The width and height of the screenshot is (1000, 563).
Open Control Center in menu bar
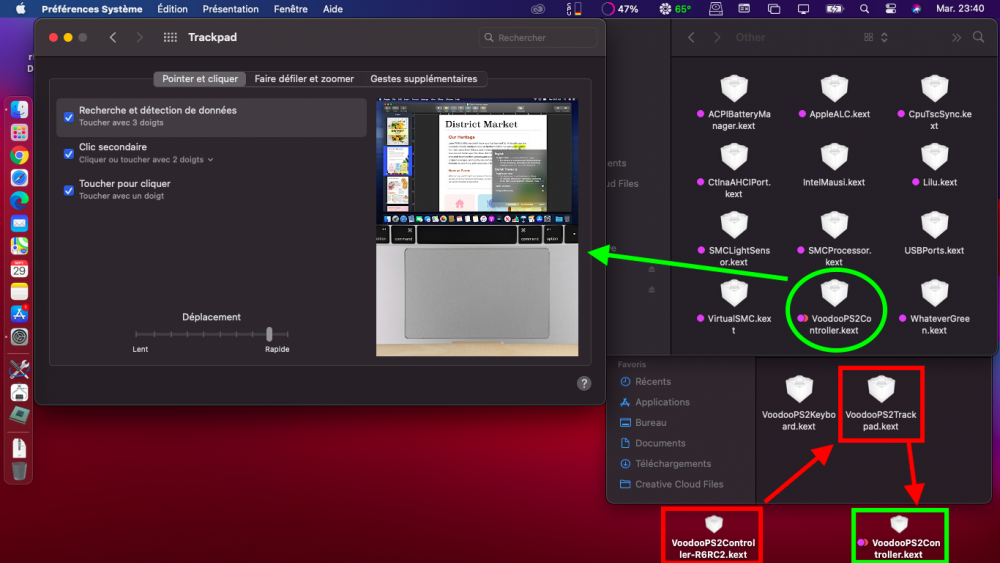coord(890,9)
